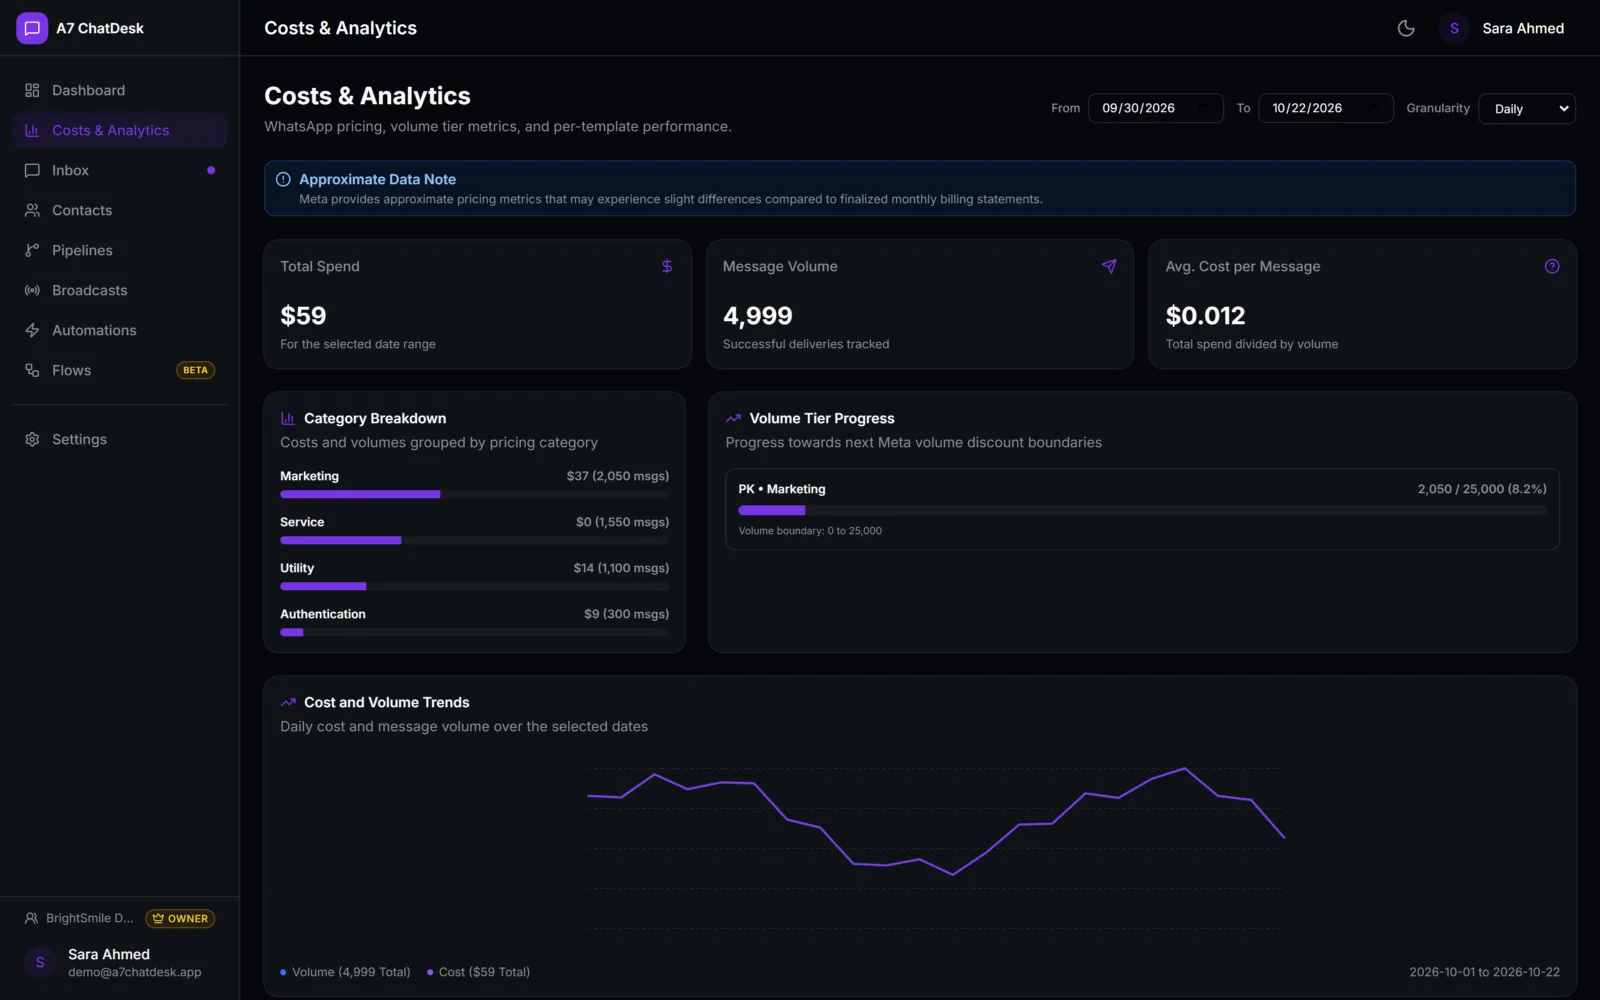The height and width of the screenshot is (1000, 1600).
Task: Click the Contacts people icon
Action: pos(32,210)
